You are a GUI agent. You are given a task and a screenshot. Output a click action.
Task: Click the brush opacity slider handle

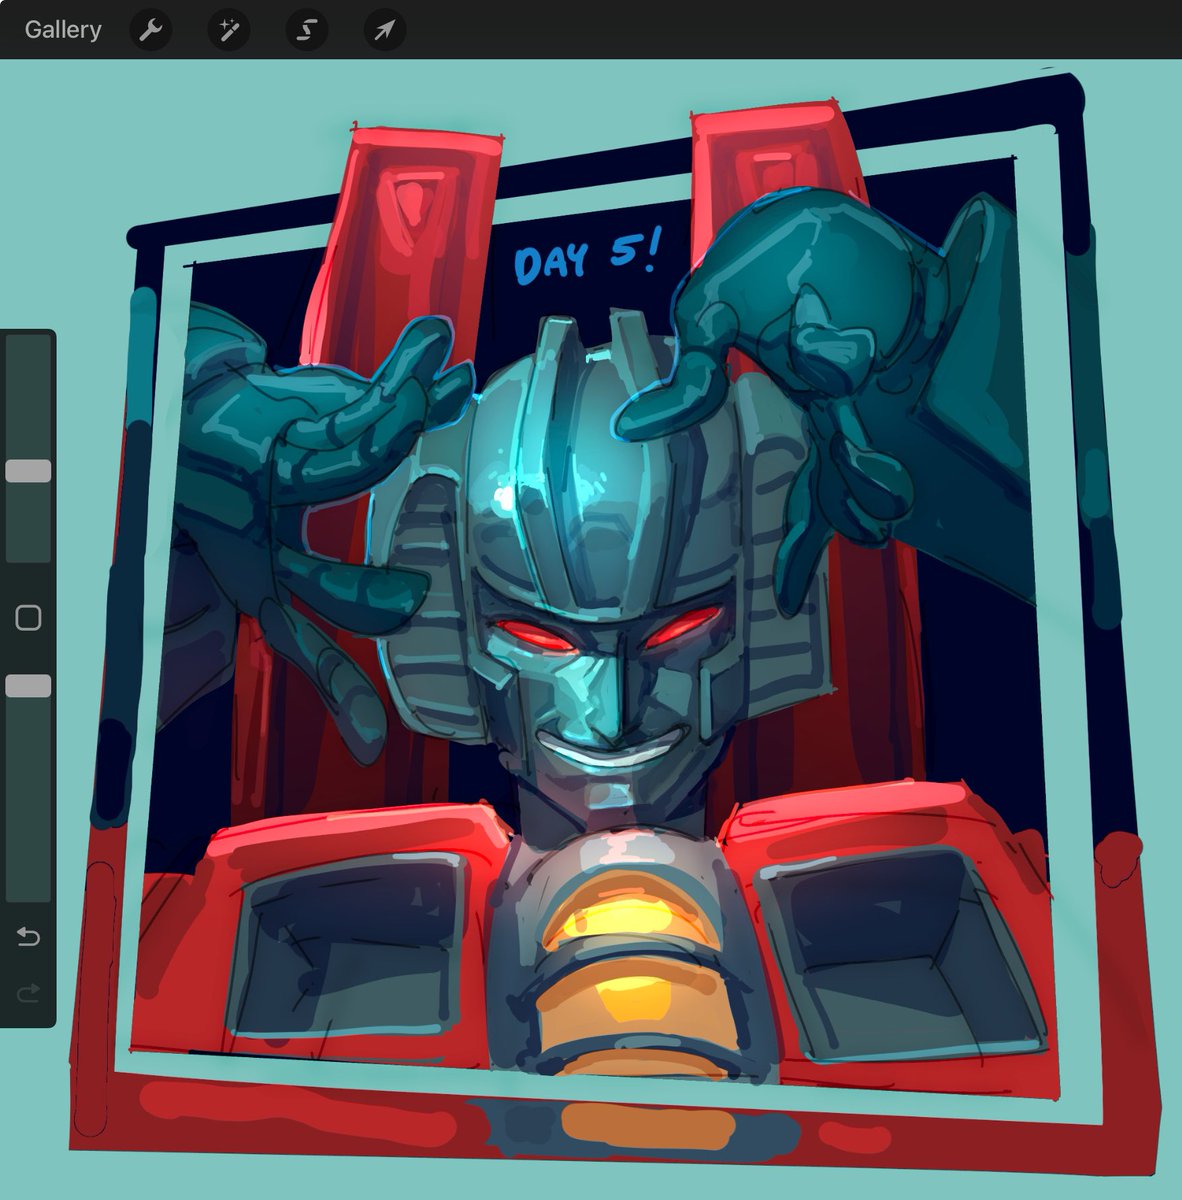[x=28, y=685]
